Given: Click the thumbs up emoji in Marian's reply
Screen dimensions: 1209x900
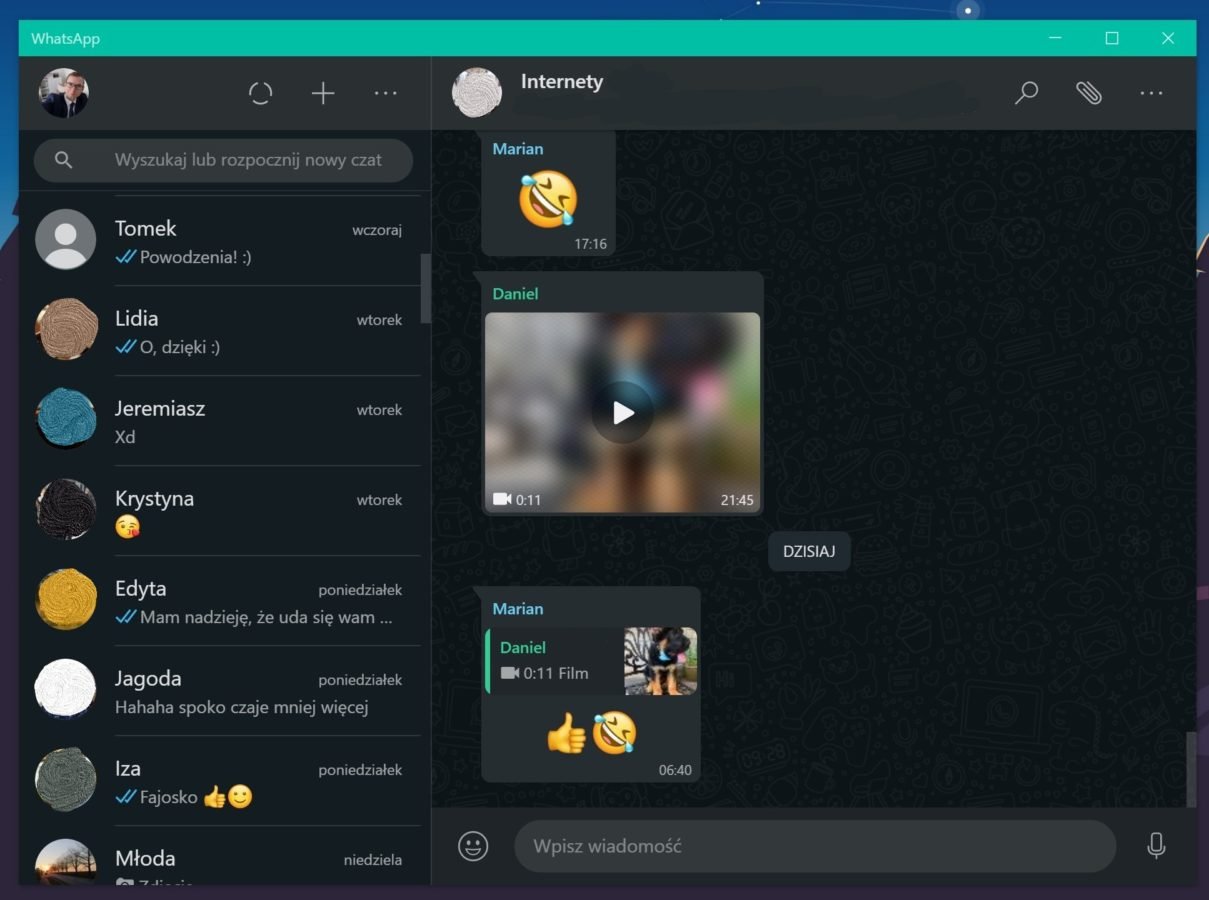Looking at the screenshot, I should (x=566, y=734).
